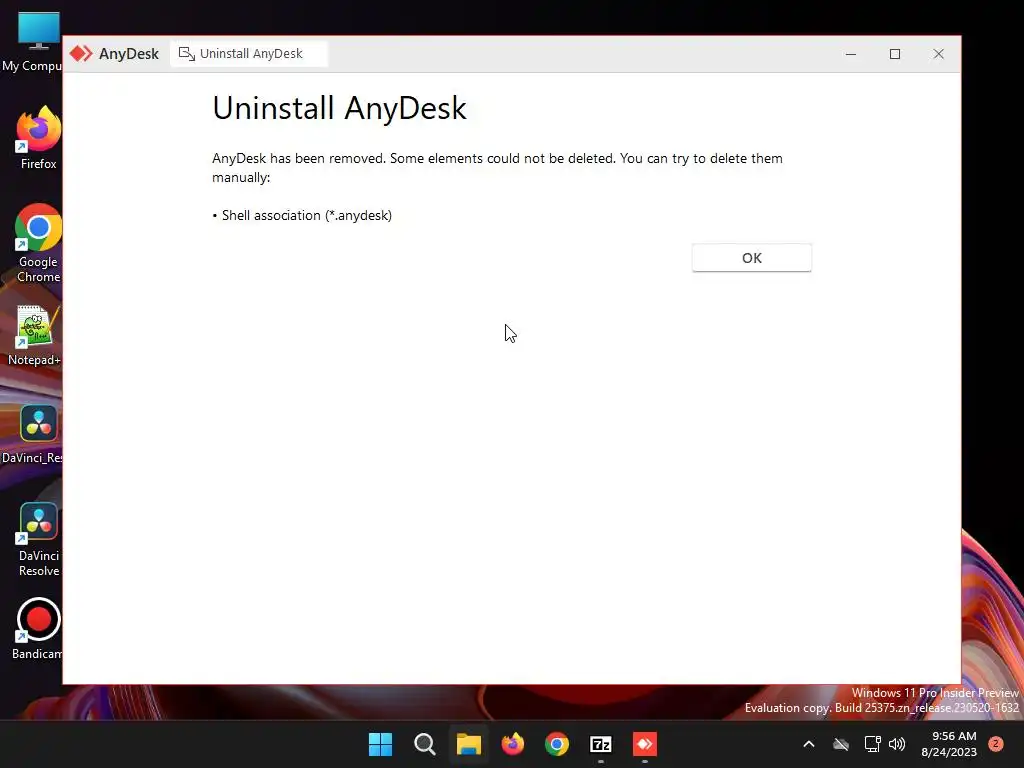This screenshot has height=768, width=1024.
Task: Switch to AnyDesk taskbar icon
Action: click(x=645, y=744)
